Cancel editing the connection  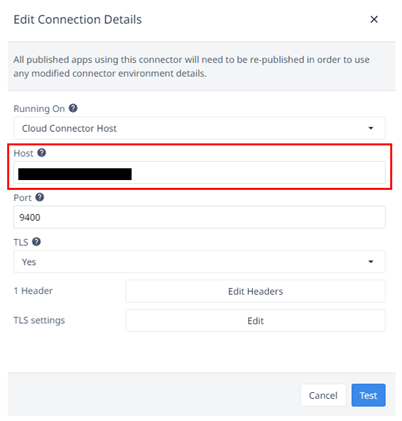[323, 395]
